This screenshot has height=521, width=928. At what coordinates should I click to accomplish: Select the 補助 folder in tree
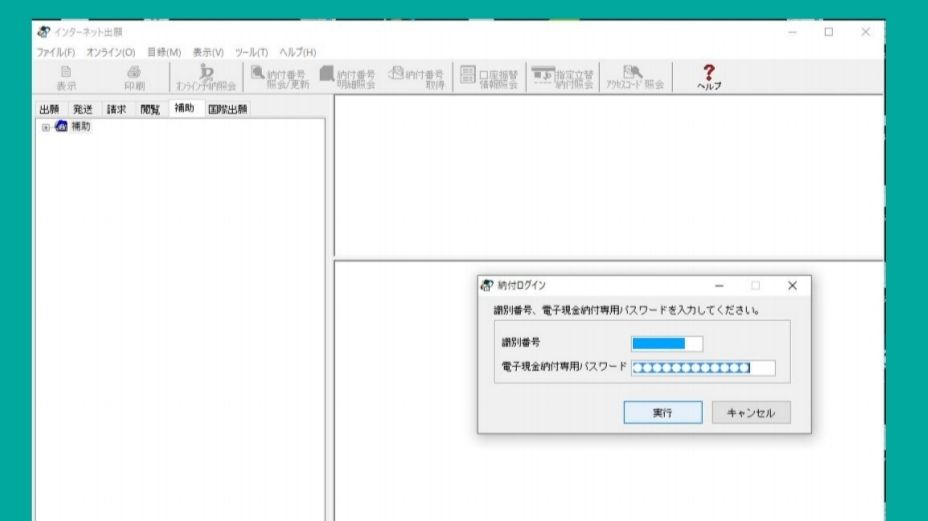(x=79, y=127)
